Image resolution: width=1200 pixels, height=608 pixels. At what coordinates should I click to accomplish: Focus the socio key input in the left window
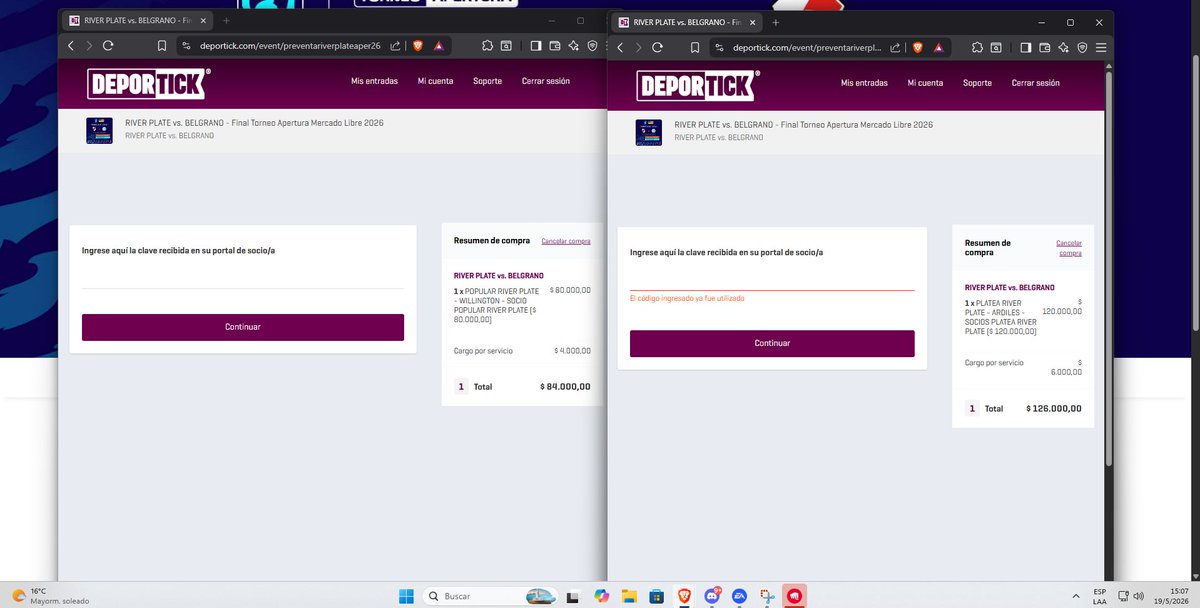pos(243,277)
